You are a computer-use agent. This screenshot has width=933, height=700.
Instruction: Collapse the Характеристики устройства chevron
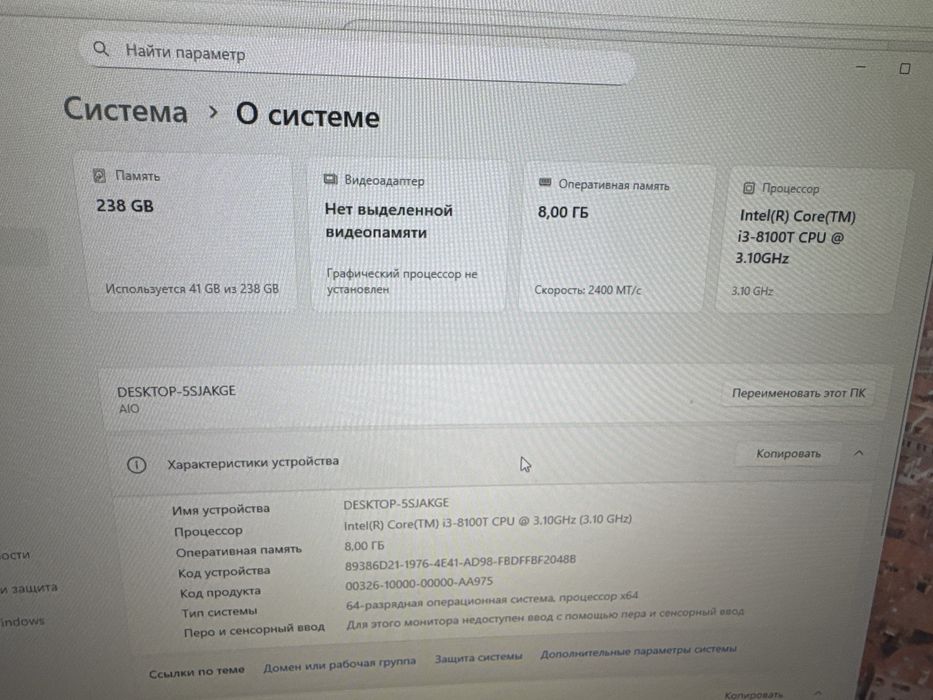pos(858,454)
